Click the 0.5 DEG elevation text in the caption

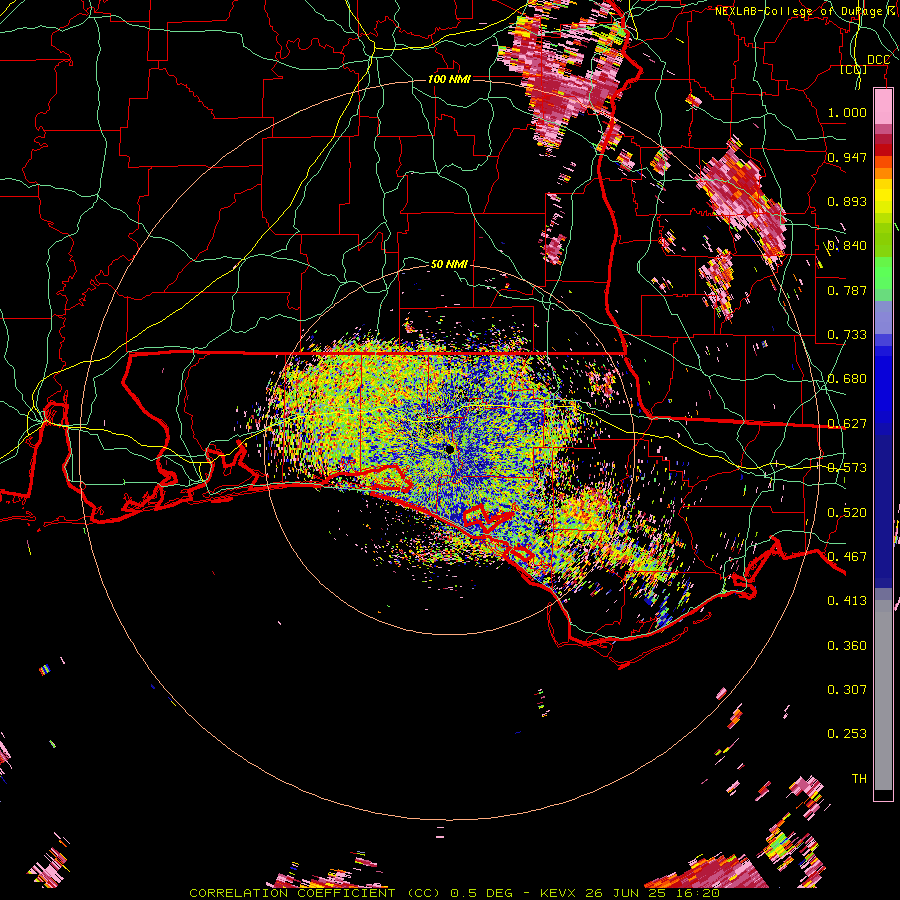click(484, 893)
